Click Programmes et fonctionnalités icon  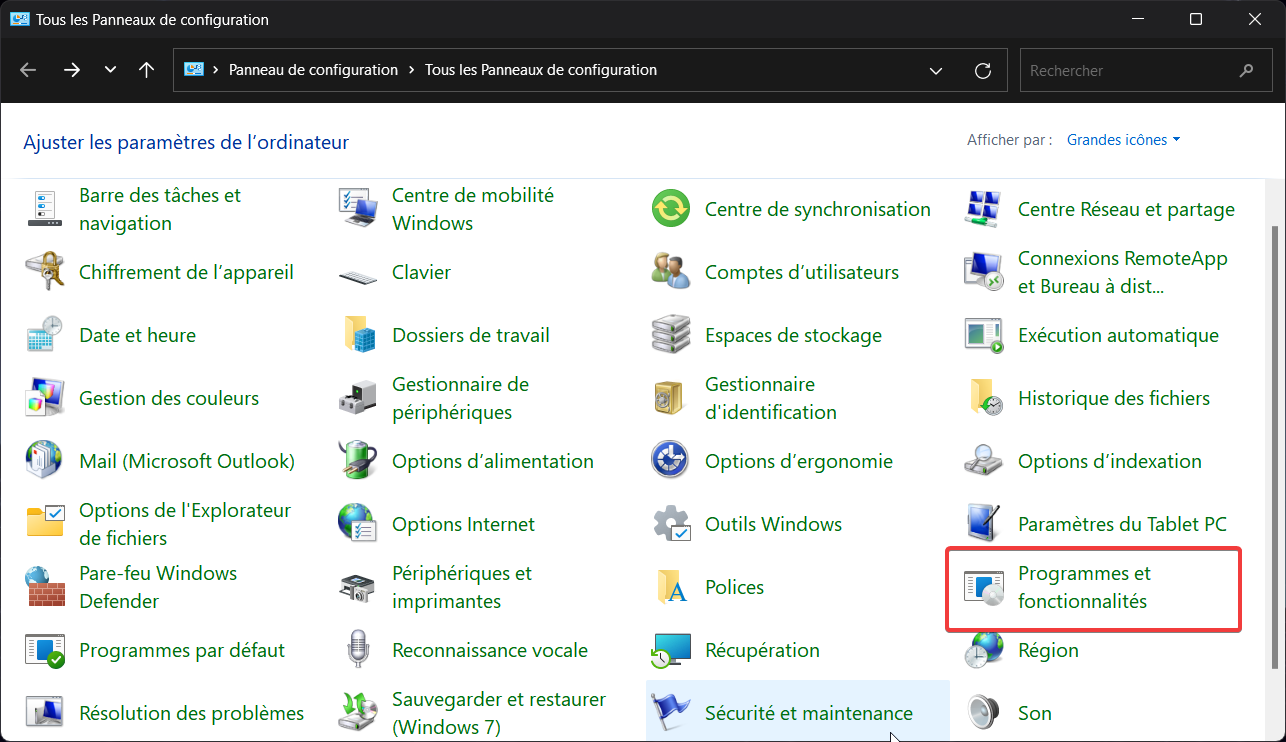[983, 587]
